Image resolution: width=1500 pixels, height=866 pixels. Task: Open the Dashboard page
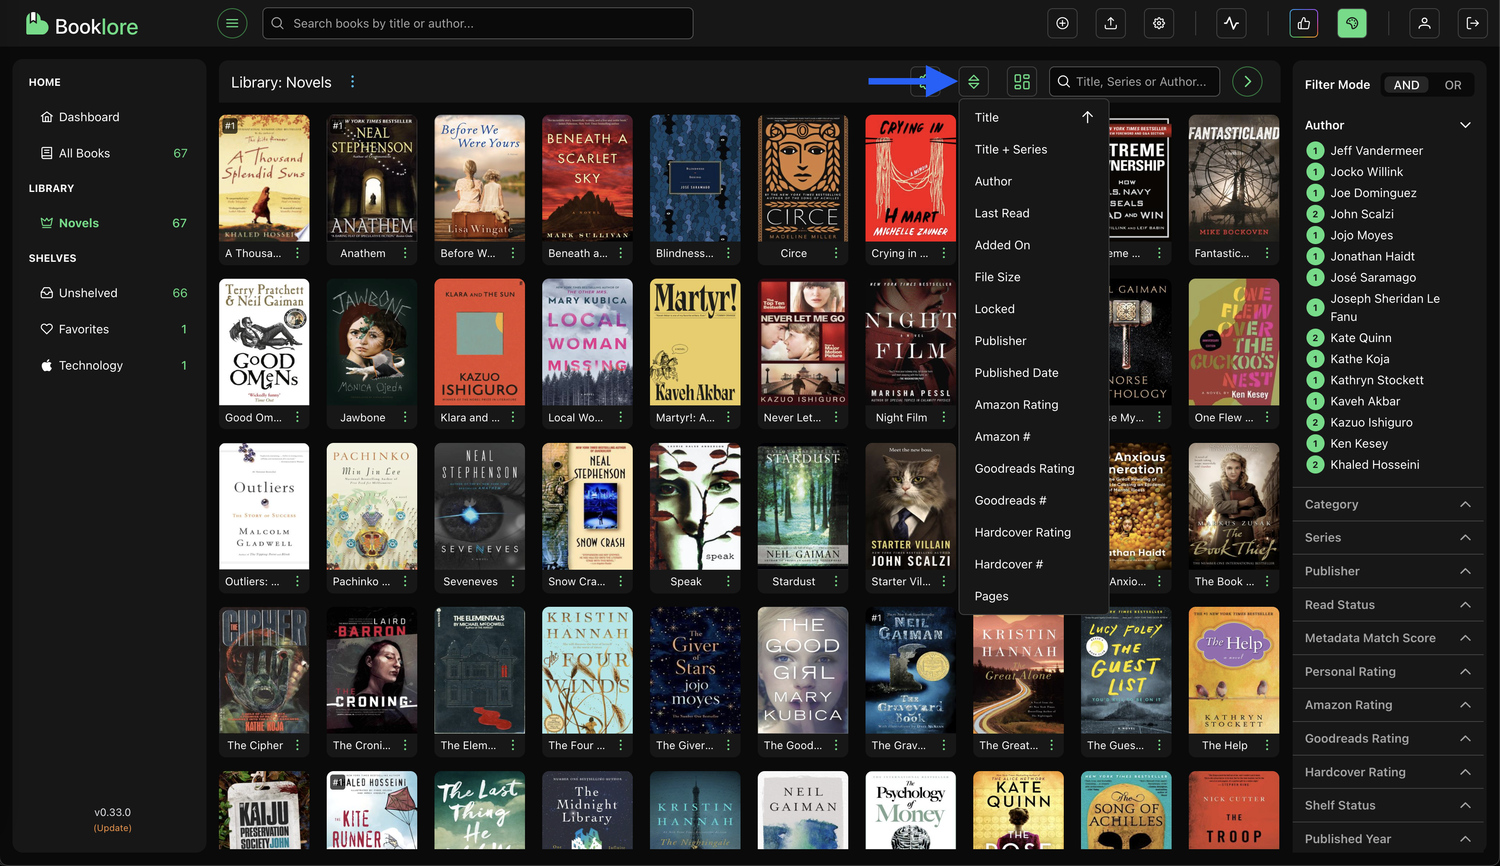pyautogui.click(x=89, y=117)
